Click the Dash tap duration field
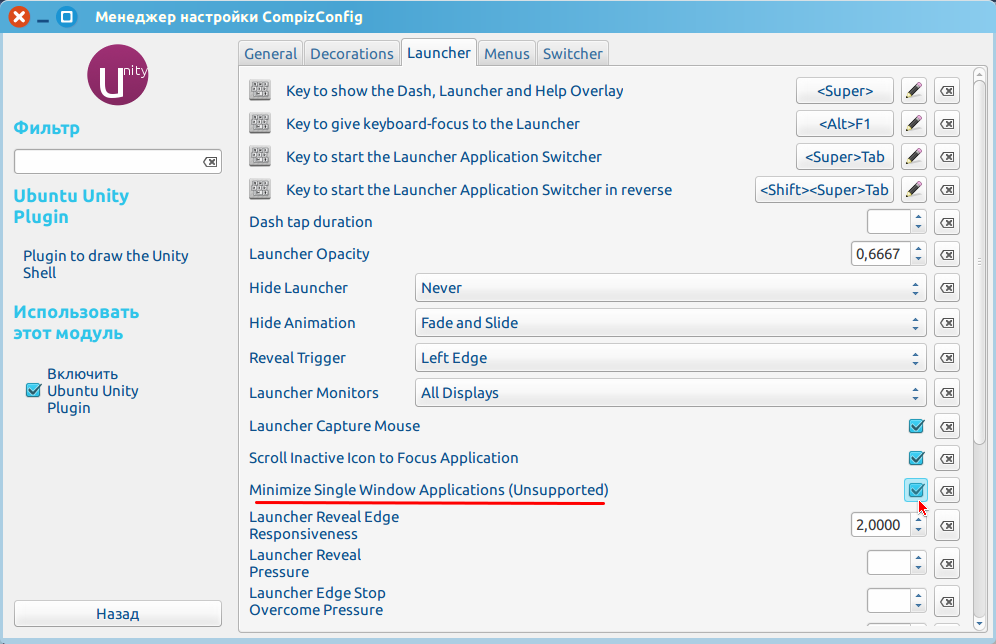Screen dimensions: 996x644 coord(889,222)
